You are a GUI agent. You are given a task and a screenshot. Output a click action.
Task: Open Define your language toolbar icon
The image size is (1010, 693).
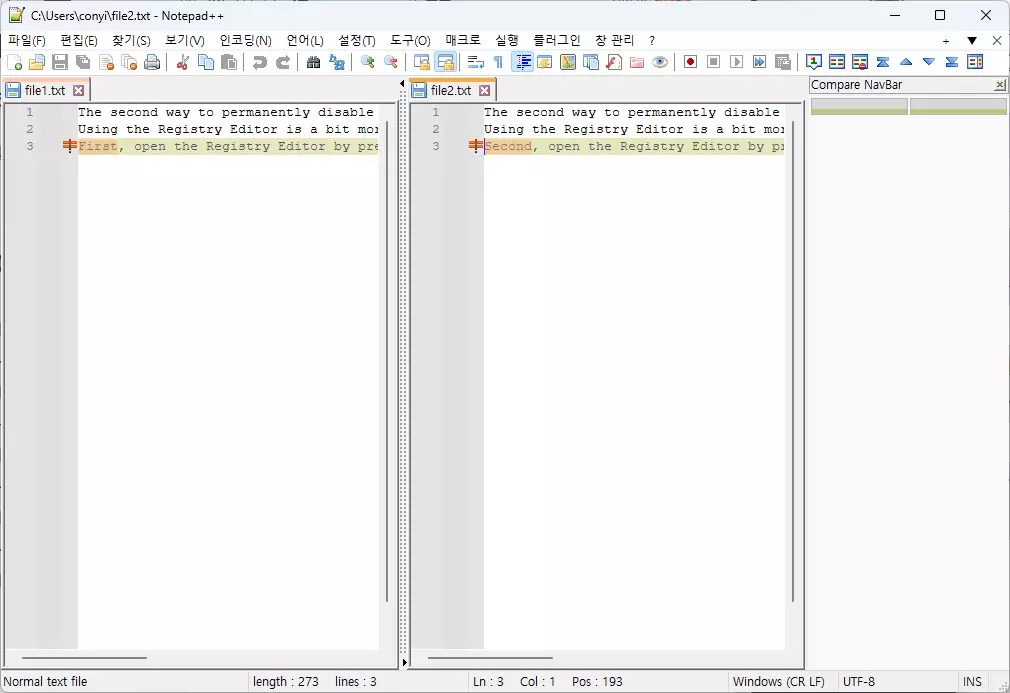(545, 62)
